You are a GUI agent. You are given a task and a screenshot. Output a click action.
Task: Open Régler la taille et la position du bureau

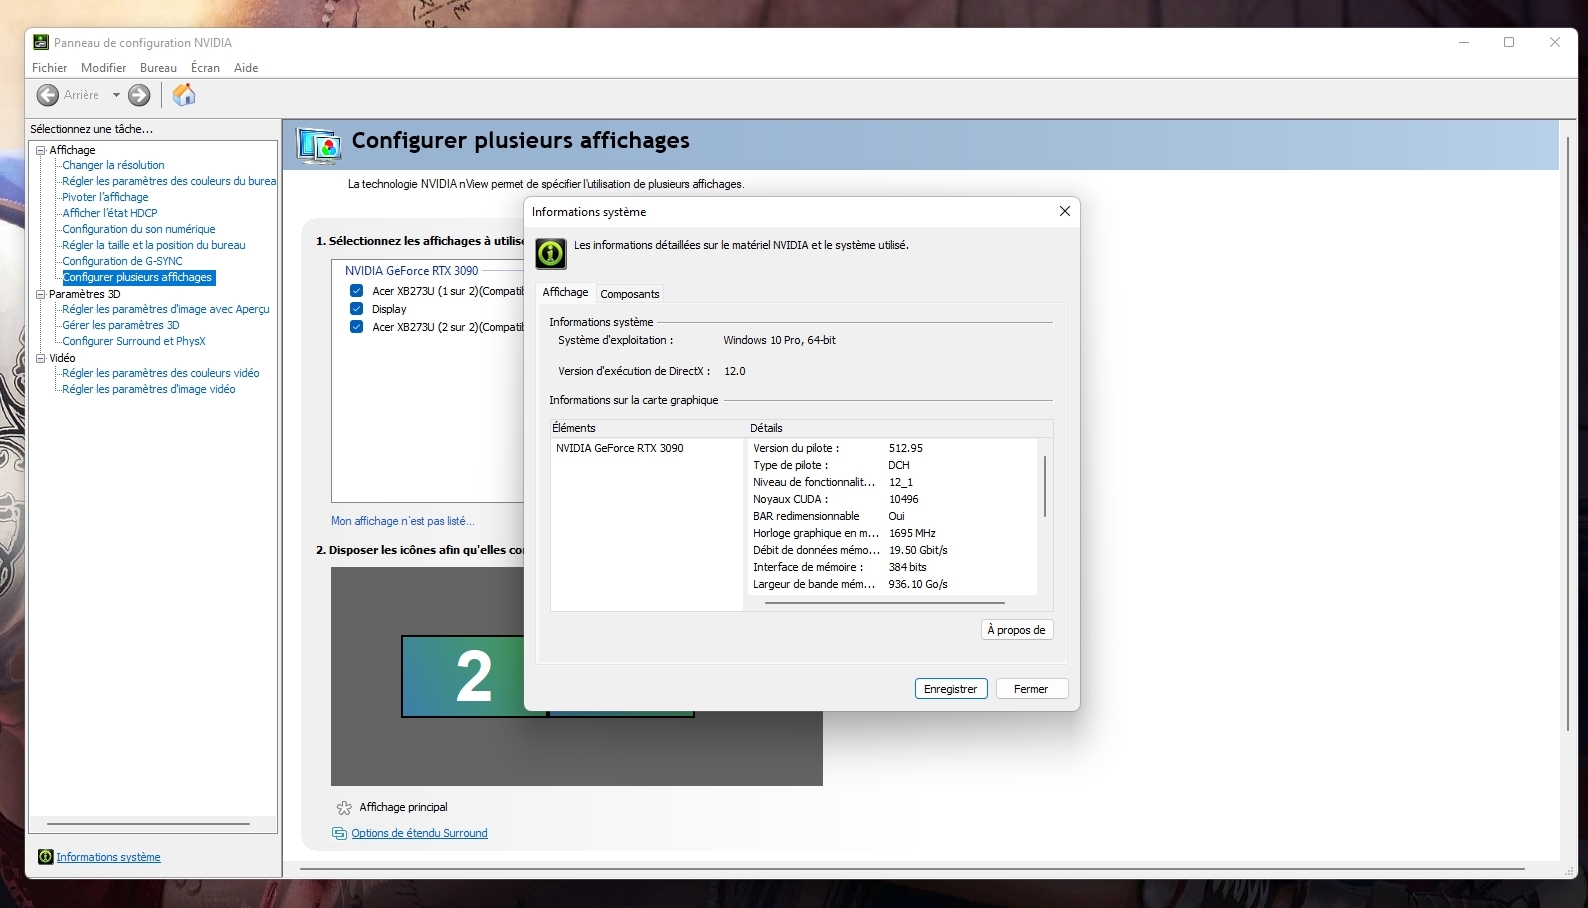point(154,245)
